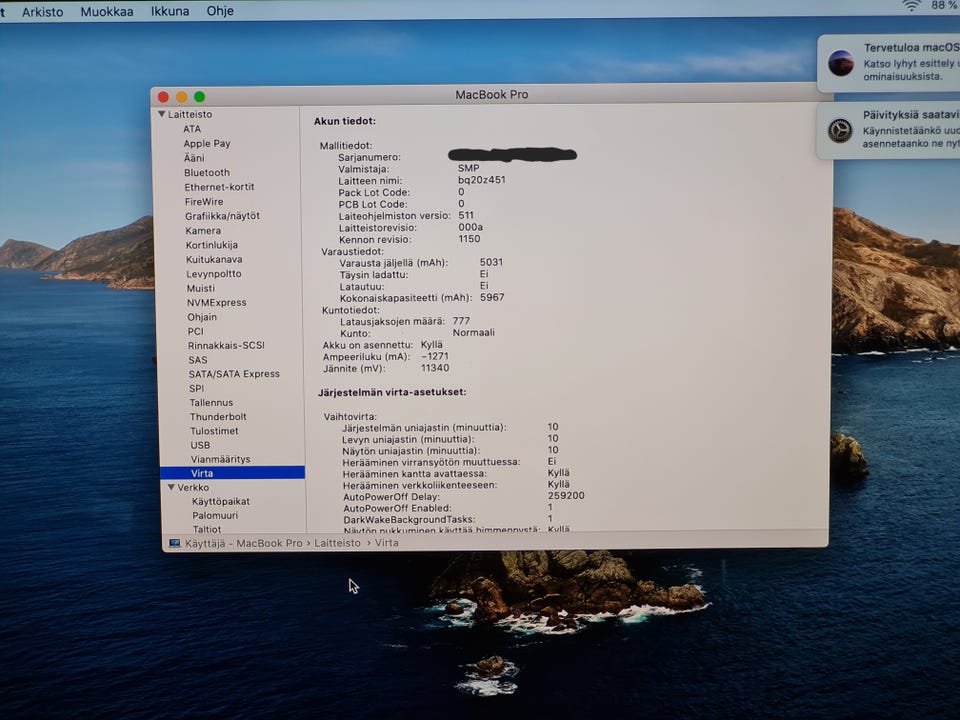Screen dimensions: 960x720
Task: Select ATA in the sidebar
Action: tap(192, 129)
